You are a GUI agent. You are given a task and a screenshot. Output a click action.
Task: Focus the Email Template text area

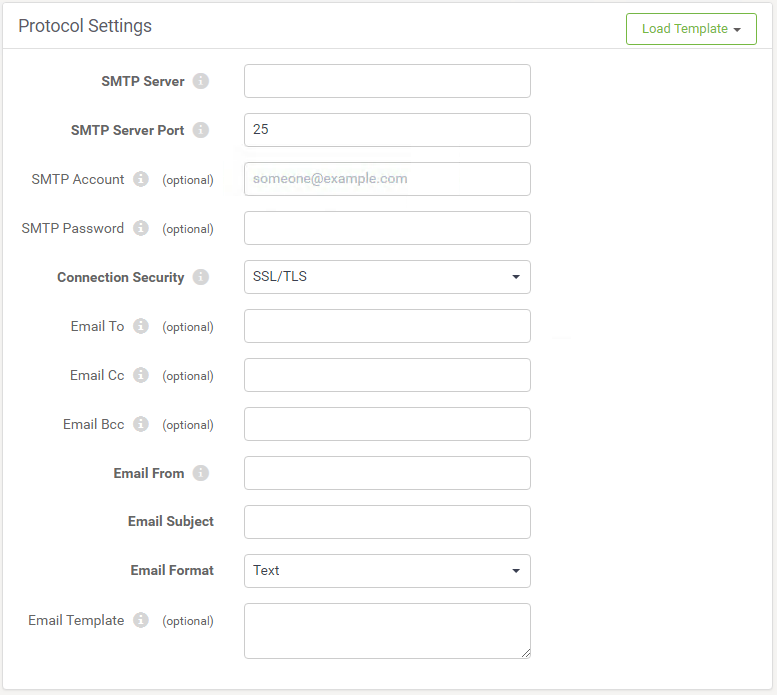(387, 631)
